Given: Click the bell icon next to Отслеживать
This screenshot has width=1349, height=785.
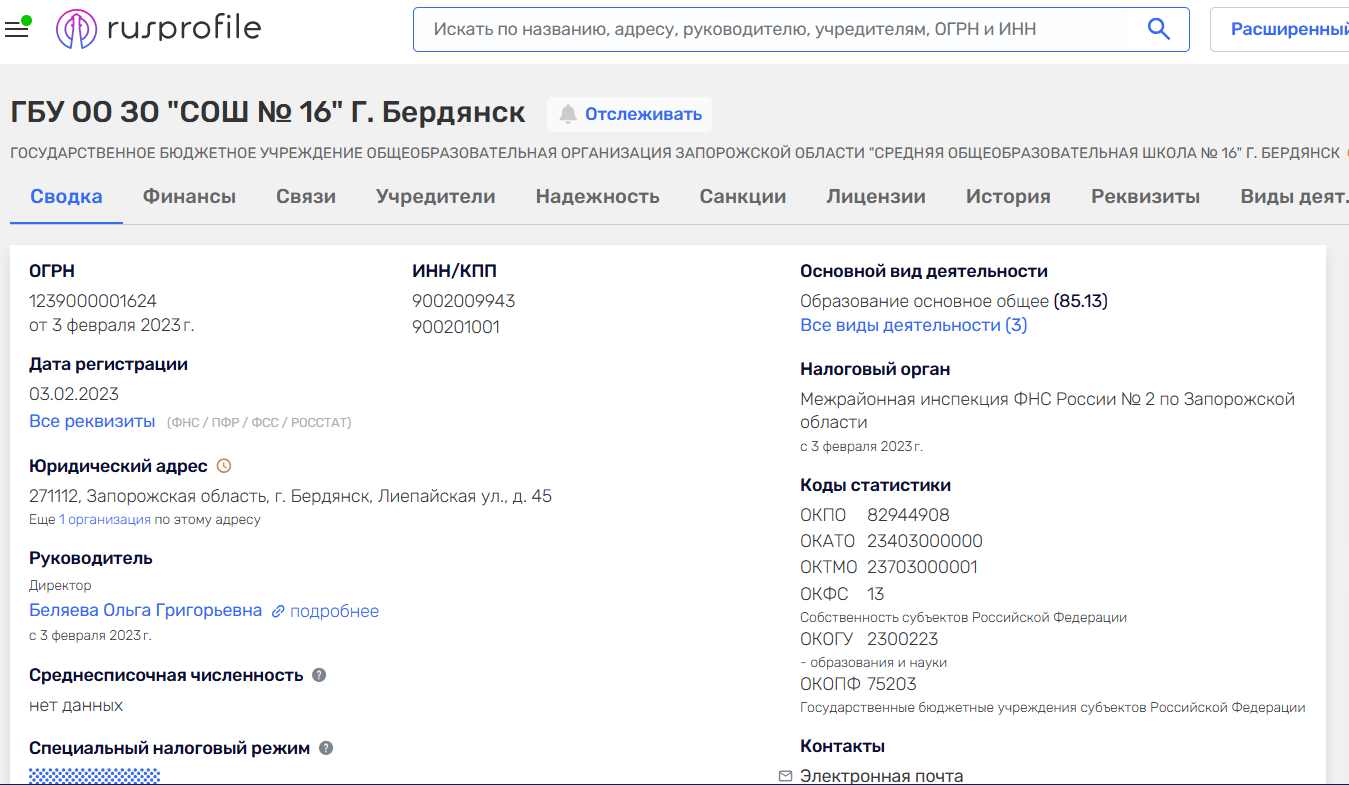Looking at the screenshot, I should [568, 114].
